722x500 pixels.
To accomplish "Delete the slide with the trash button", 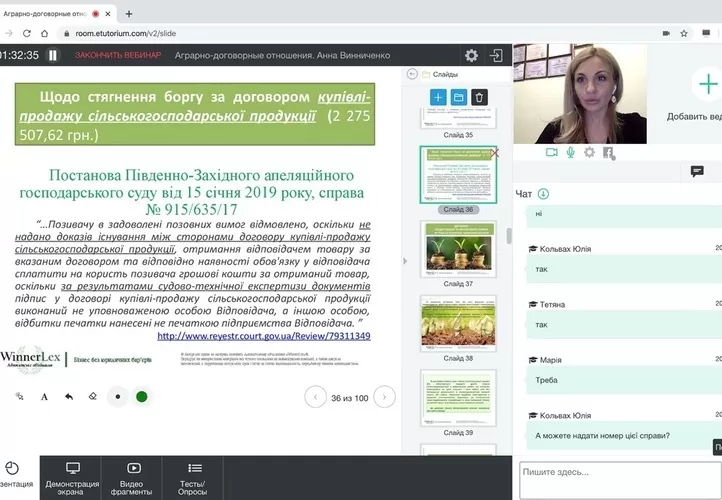I will (479, 97).
